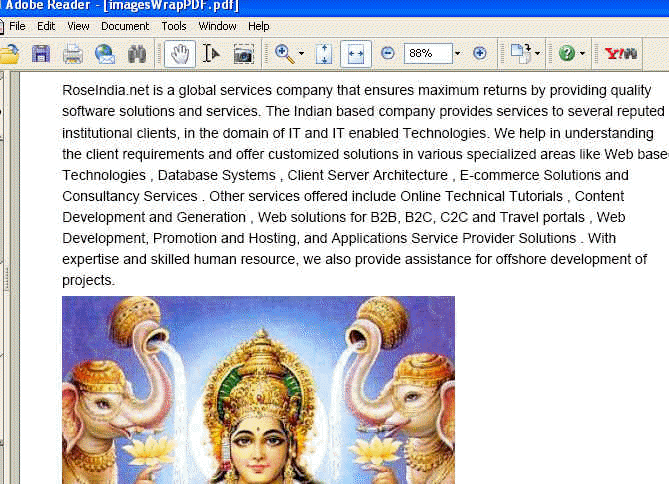The width and height of the screenshot is (669, 484).
Task: Click the Yahoo toolbar search icon
Action: click(621, 54)
